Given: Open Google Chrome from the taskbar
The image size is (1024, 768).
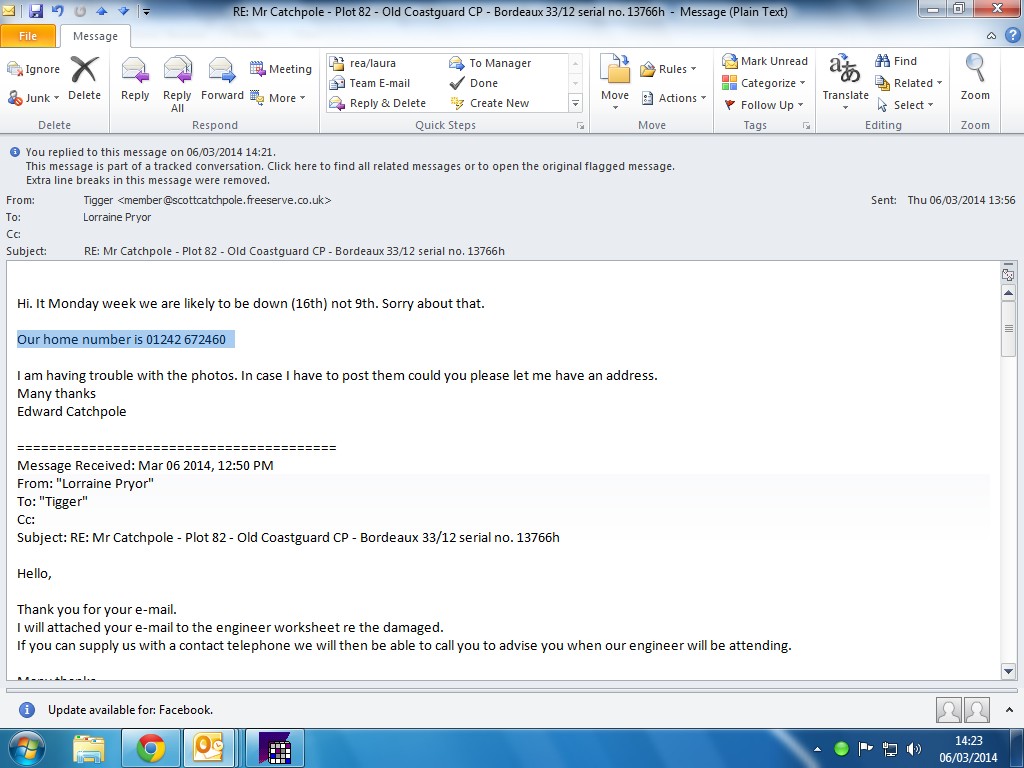Looking at the screenshot, I should (151, 749).
